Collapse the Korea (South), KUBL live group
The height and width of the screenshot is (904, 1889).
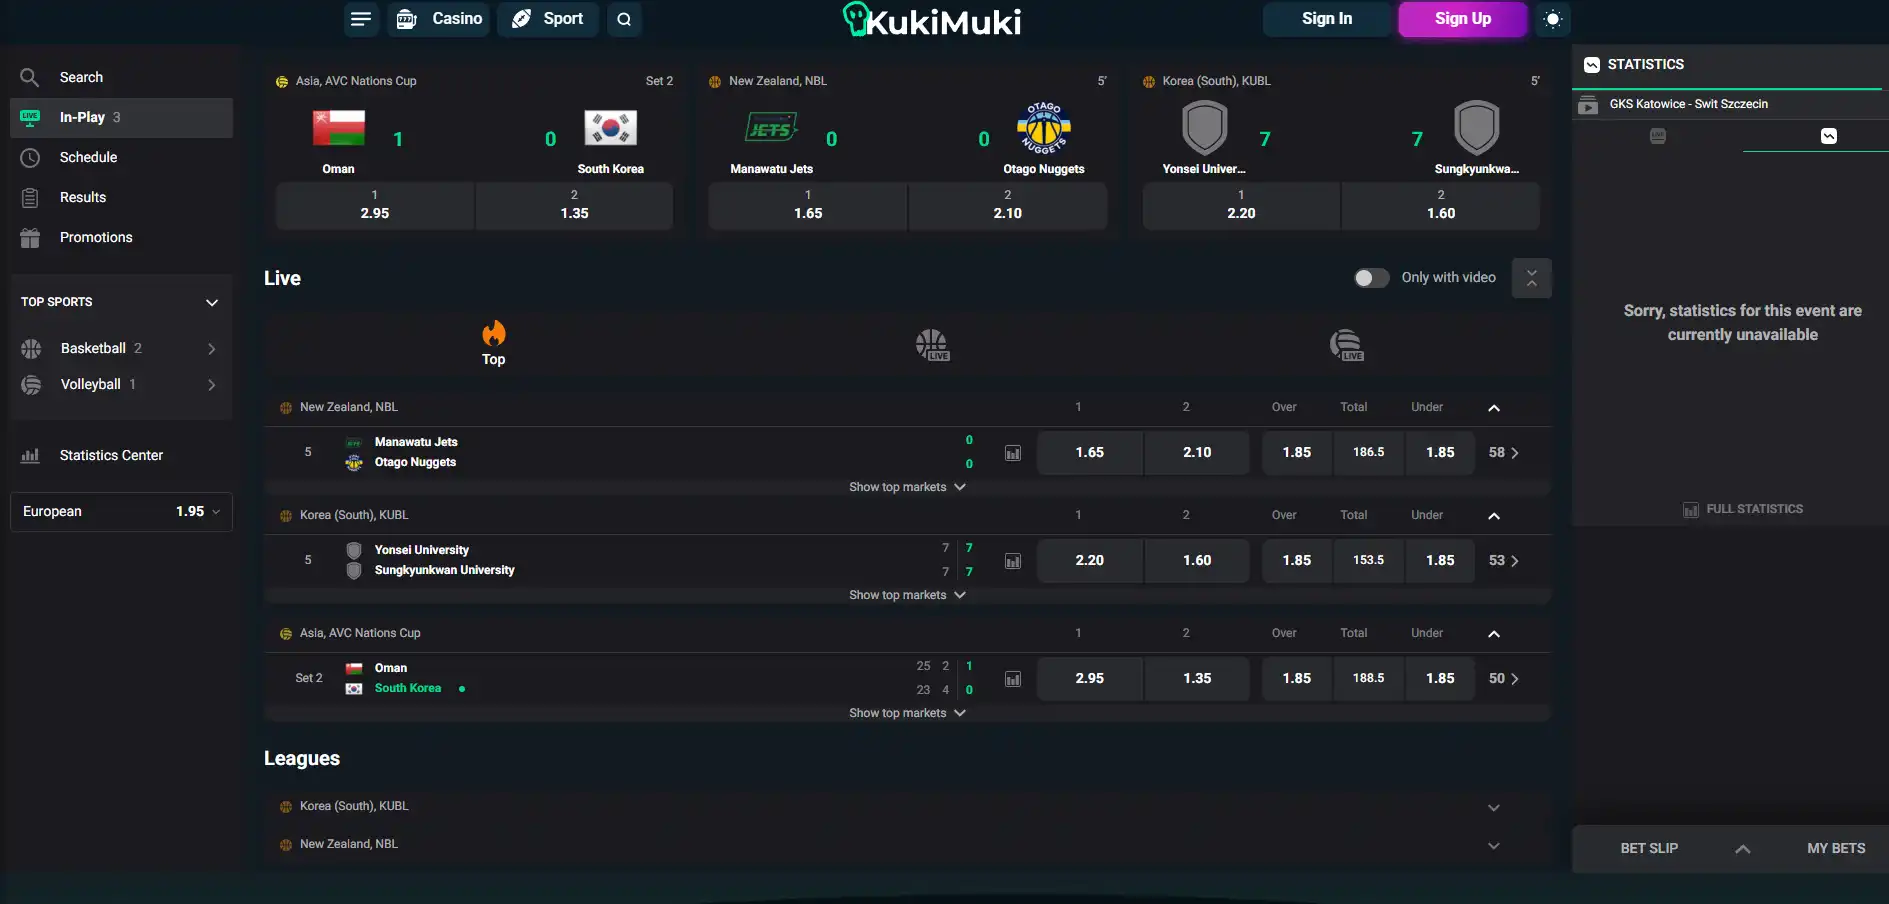click(1494, 516)
